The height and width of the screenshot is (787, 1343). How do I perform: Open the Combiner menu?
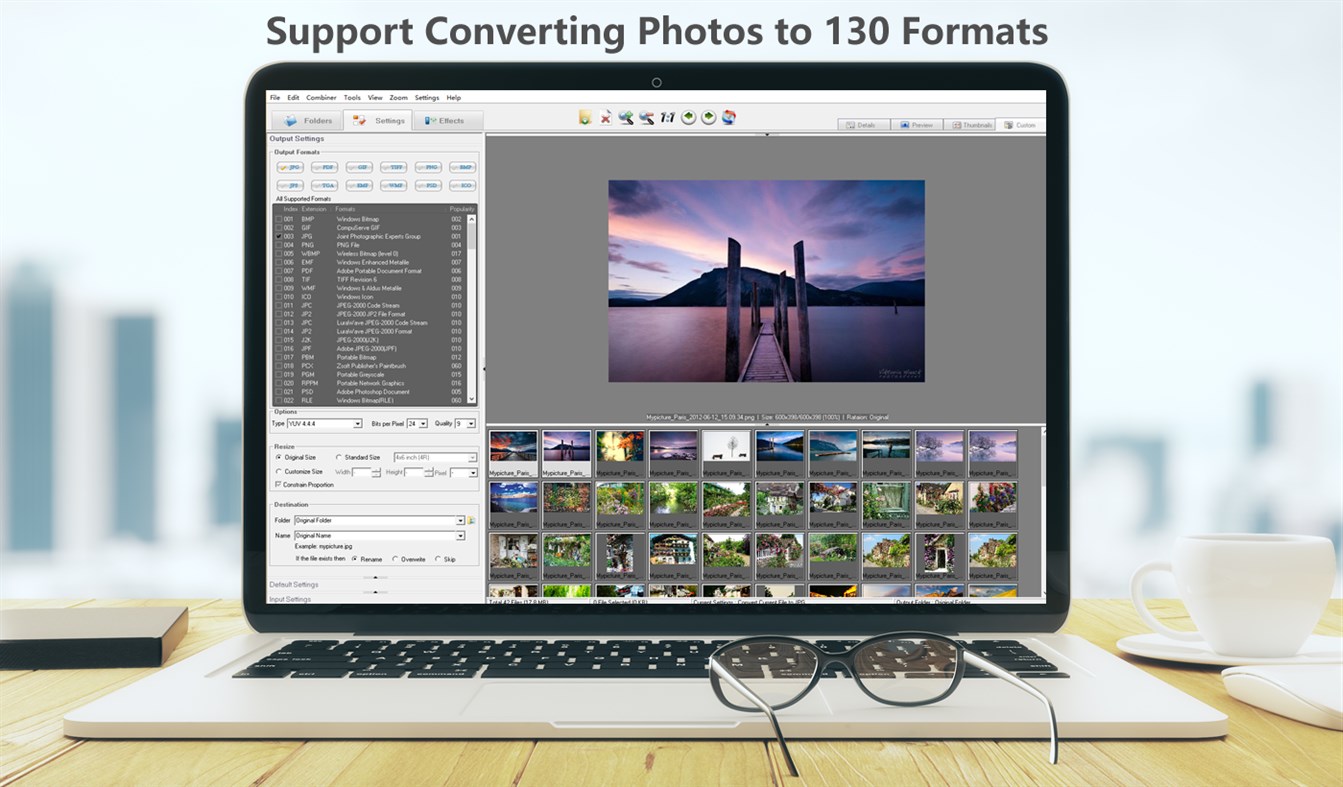321,97
